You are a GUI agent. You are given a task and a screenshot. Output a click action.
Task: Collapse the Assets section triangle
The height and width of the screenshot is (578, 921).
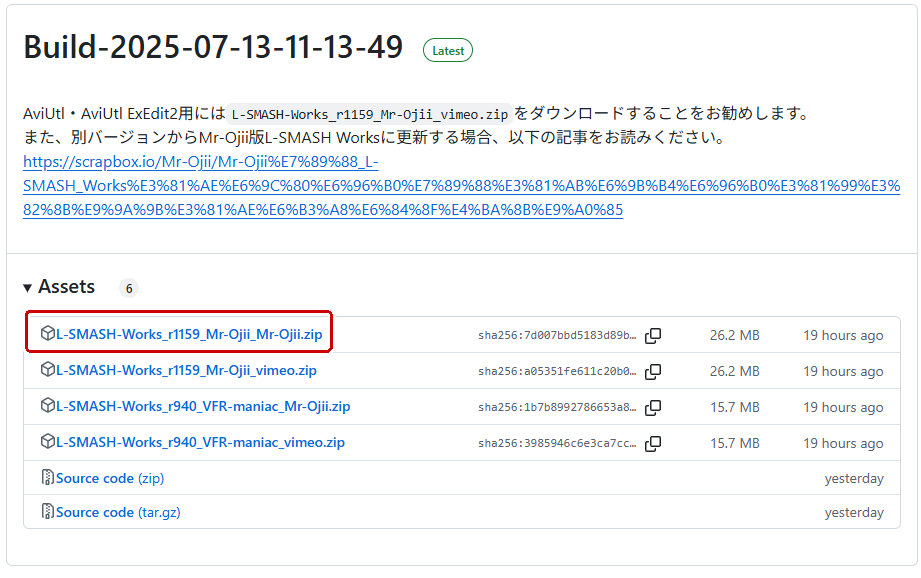click(27, 288)
